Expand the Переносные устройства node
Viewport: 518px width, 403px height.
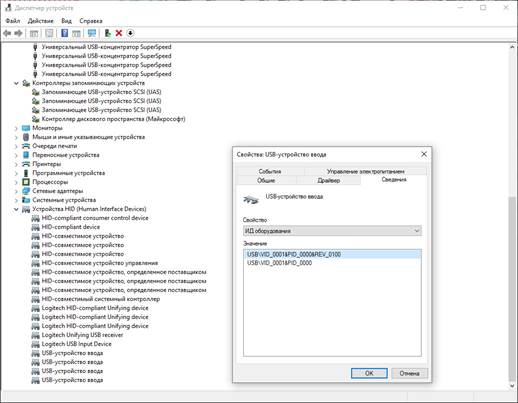[x=16, y=155]
